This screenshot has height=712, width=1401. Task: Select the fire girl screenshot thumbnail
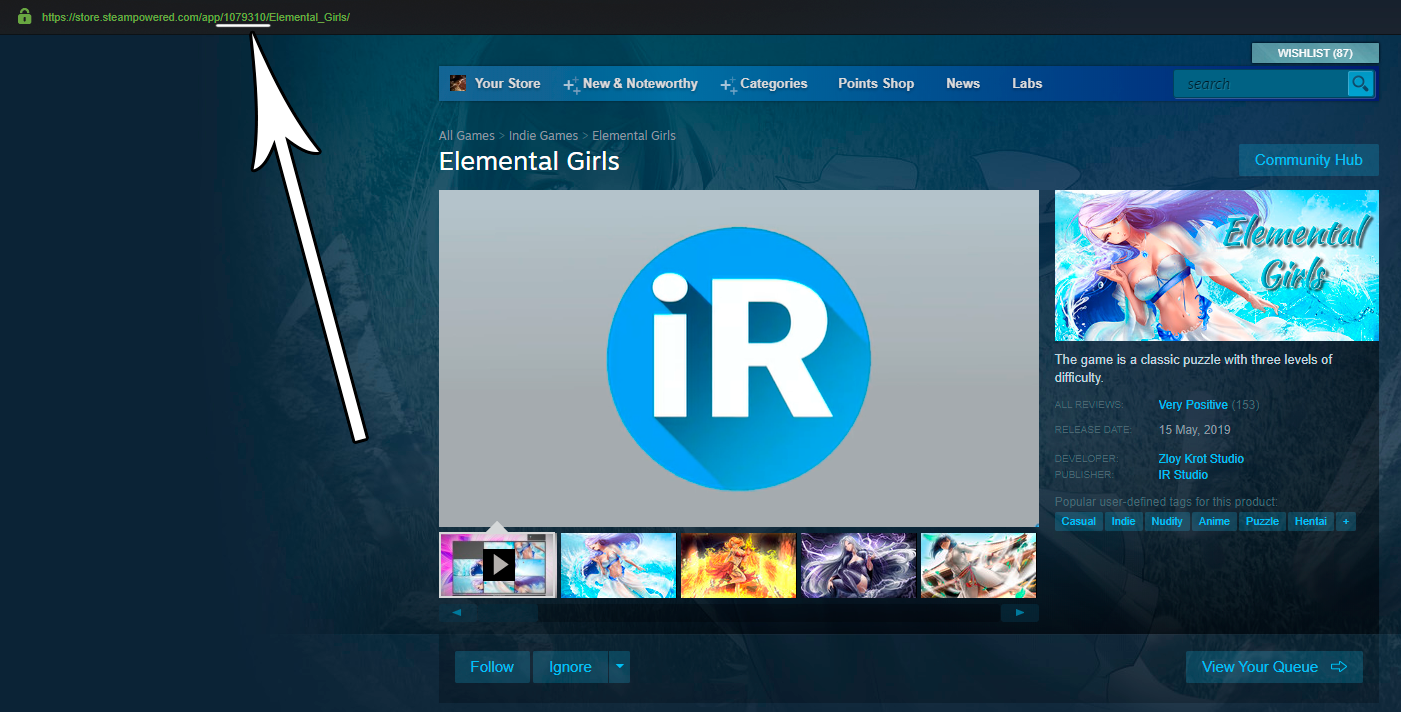738,565
